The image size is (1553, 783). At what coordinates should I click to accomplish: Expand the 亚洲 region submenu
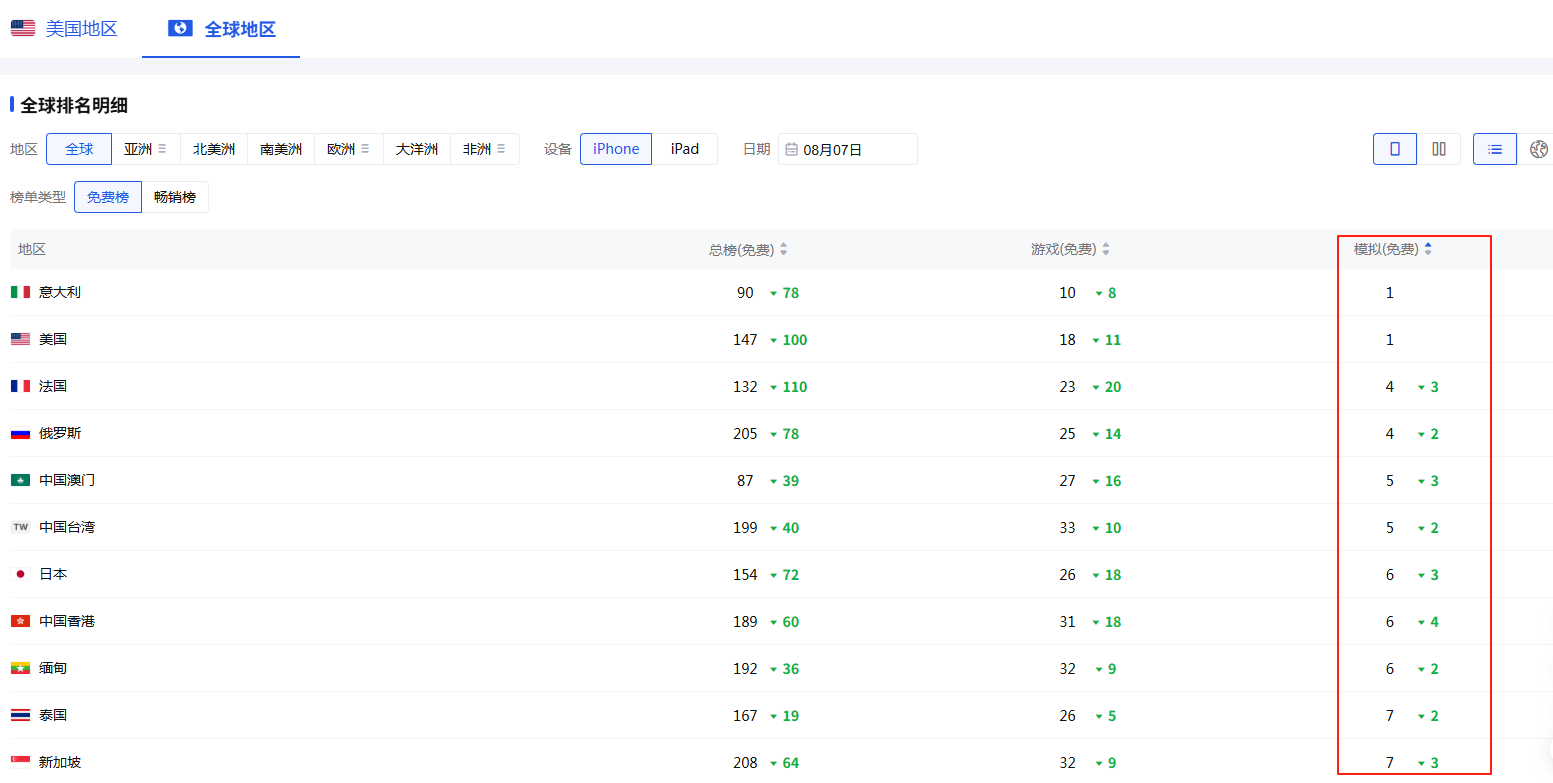[x=162, y=149]
